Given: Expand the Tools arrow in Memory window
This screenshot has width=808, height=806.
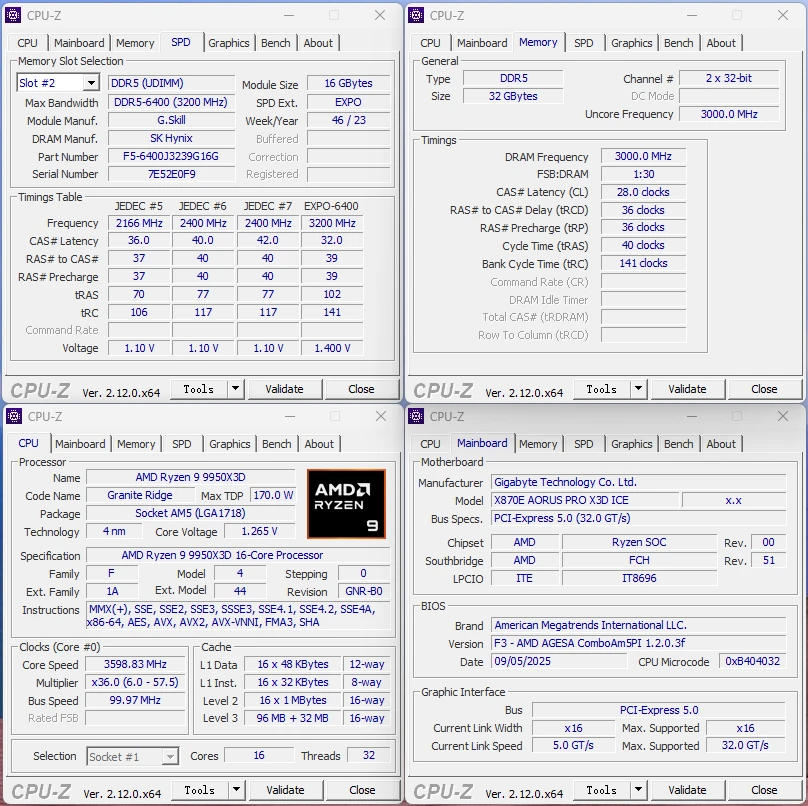Looking at the screenshot, I should coord(638,389).
